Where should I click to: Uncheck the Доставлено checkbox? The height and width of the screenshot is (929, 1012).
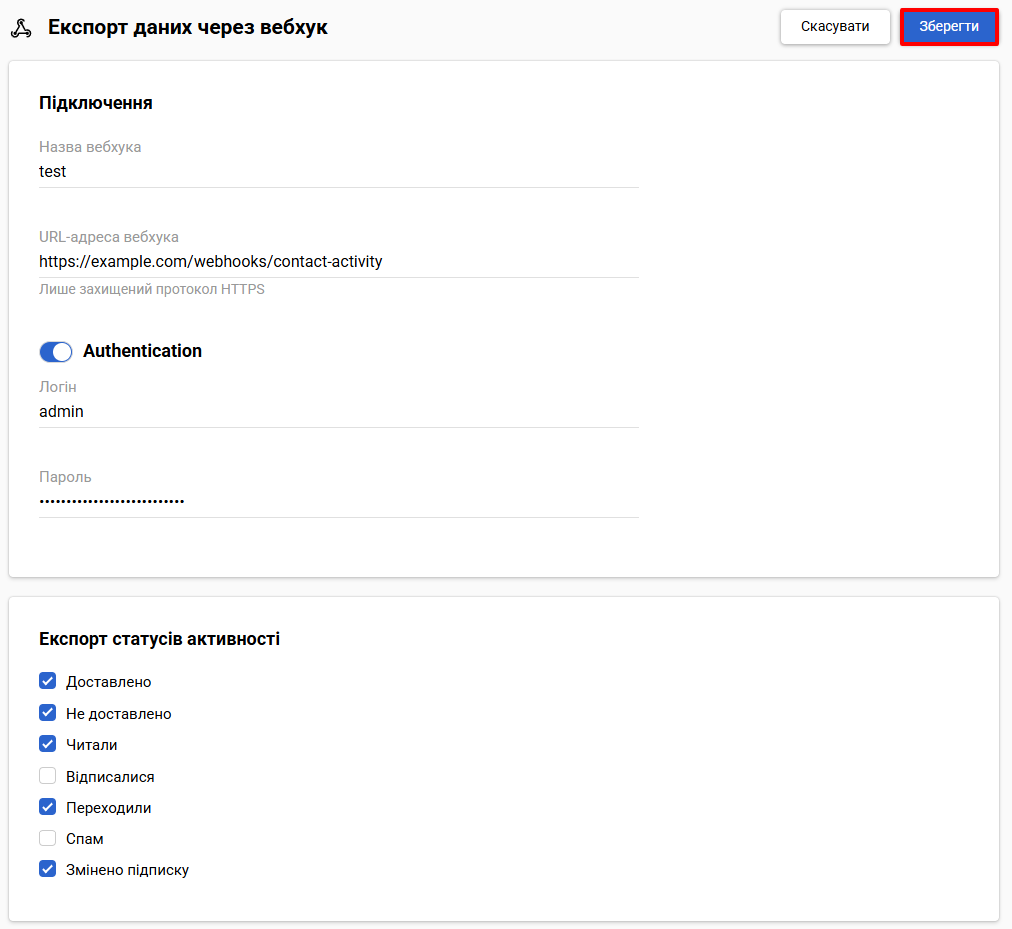(48, 681)
